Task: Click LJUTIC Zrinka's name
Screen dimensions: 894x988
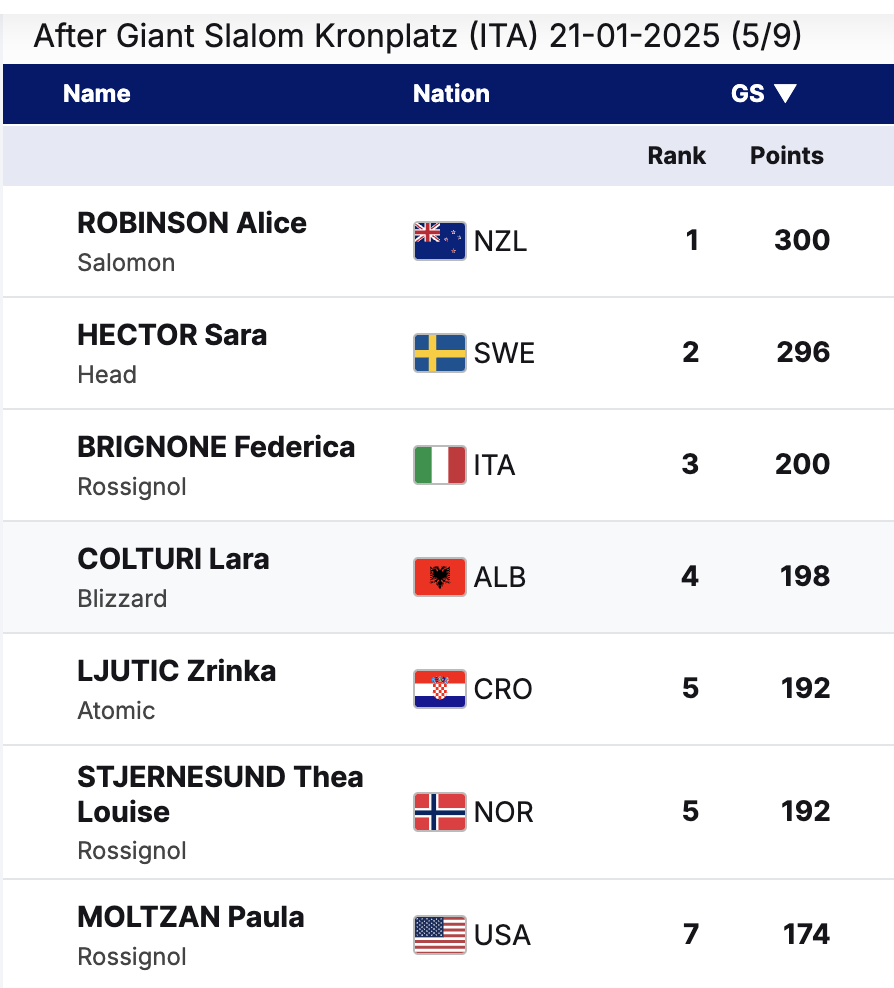Action: (x=177, y=671)
